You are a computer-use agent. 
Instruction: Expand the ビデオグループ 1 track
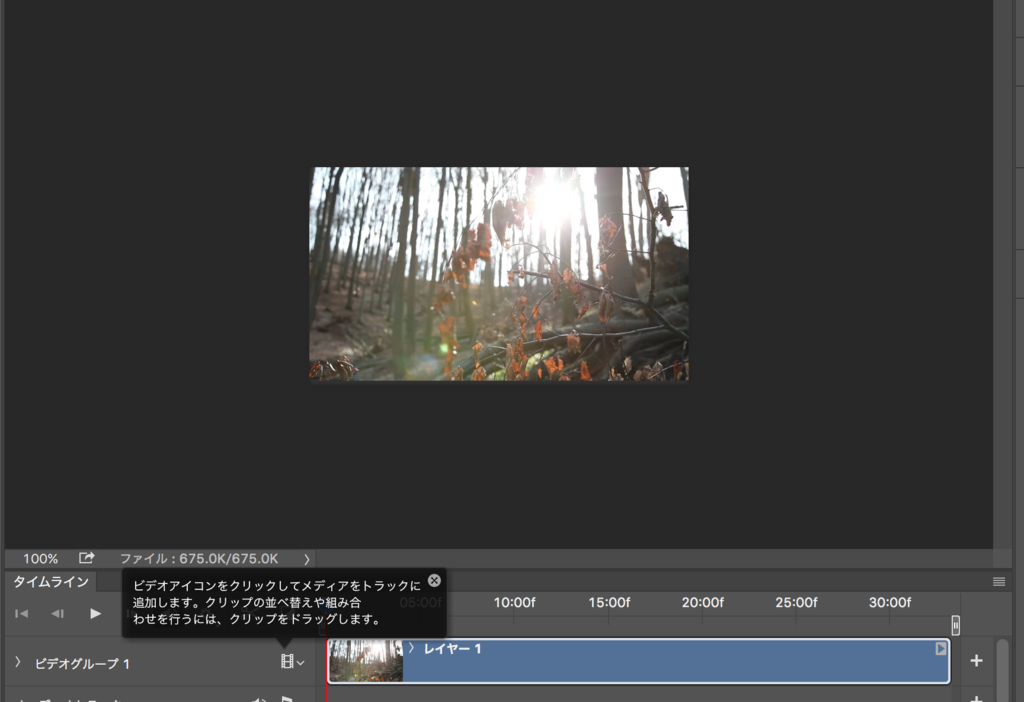pyautogui.click(x=18, y=662)
